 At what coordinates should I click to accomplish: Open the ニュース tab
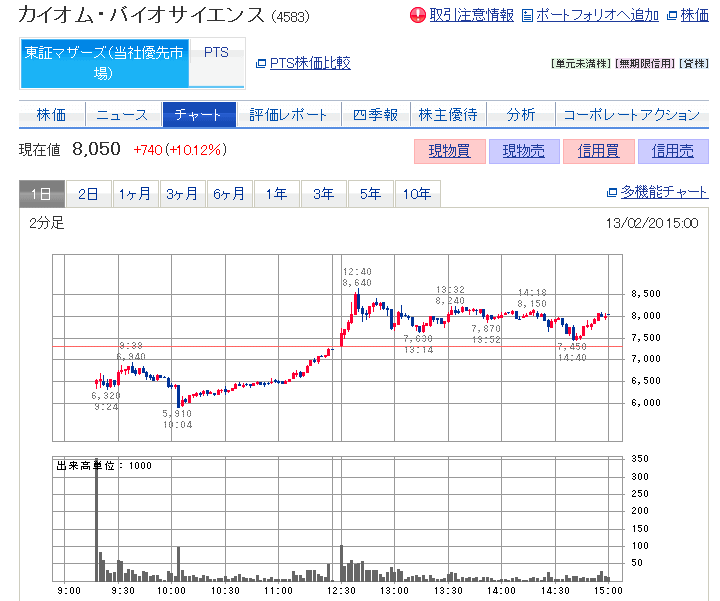tap(123, 115)
